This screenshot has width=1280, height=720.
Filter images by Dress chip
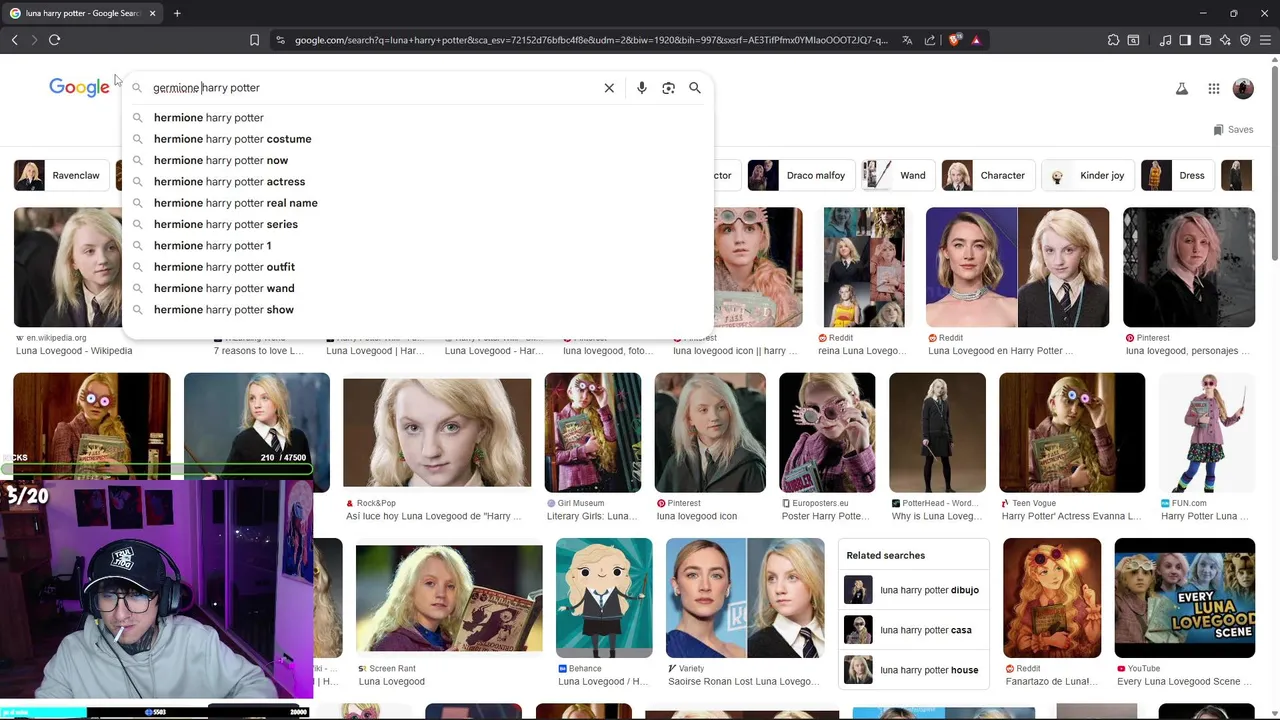(1176, 175)
